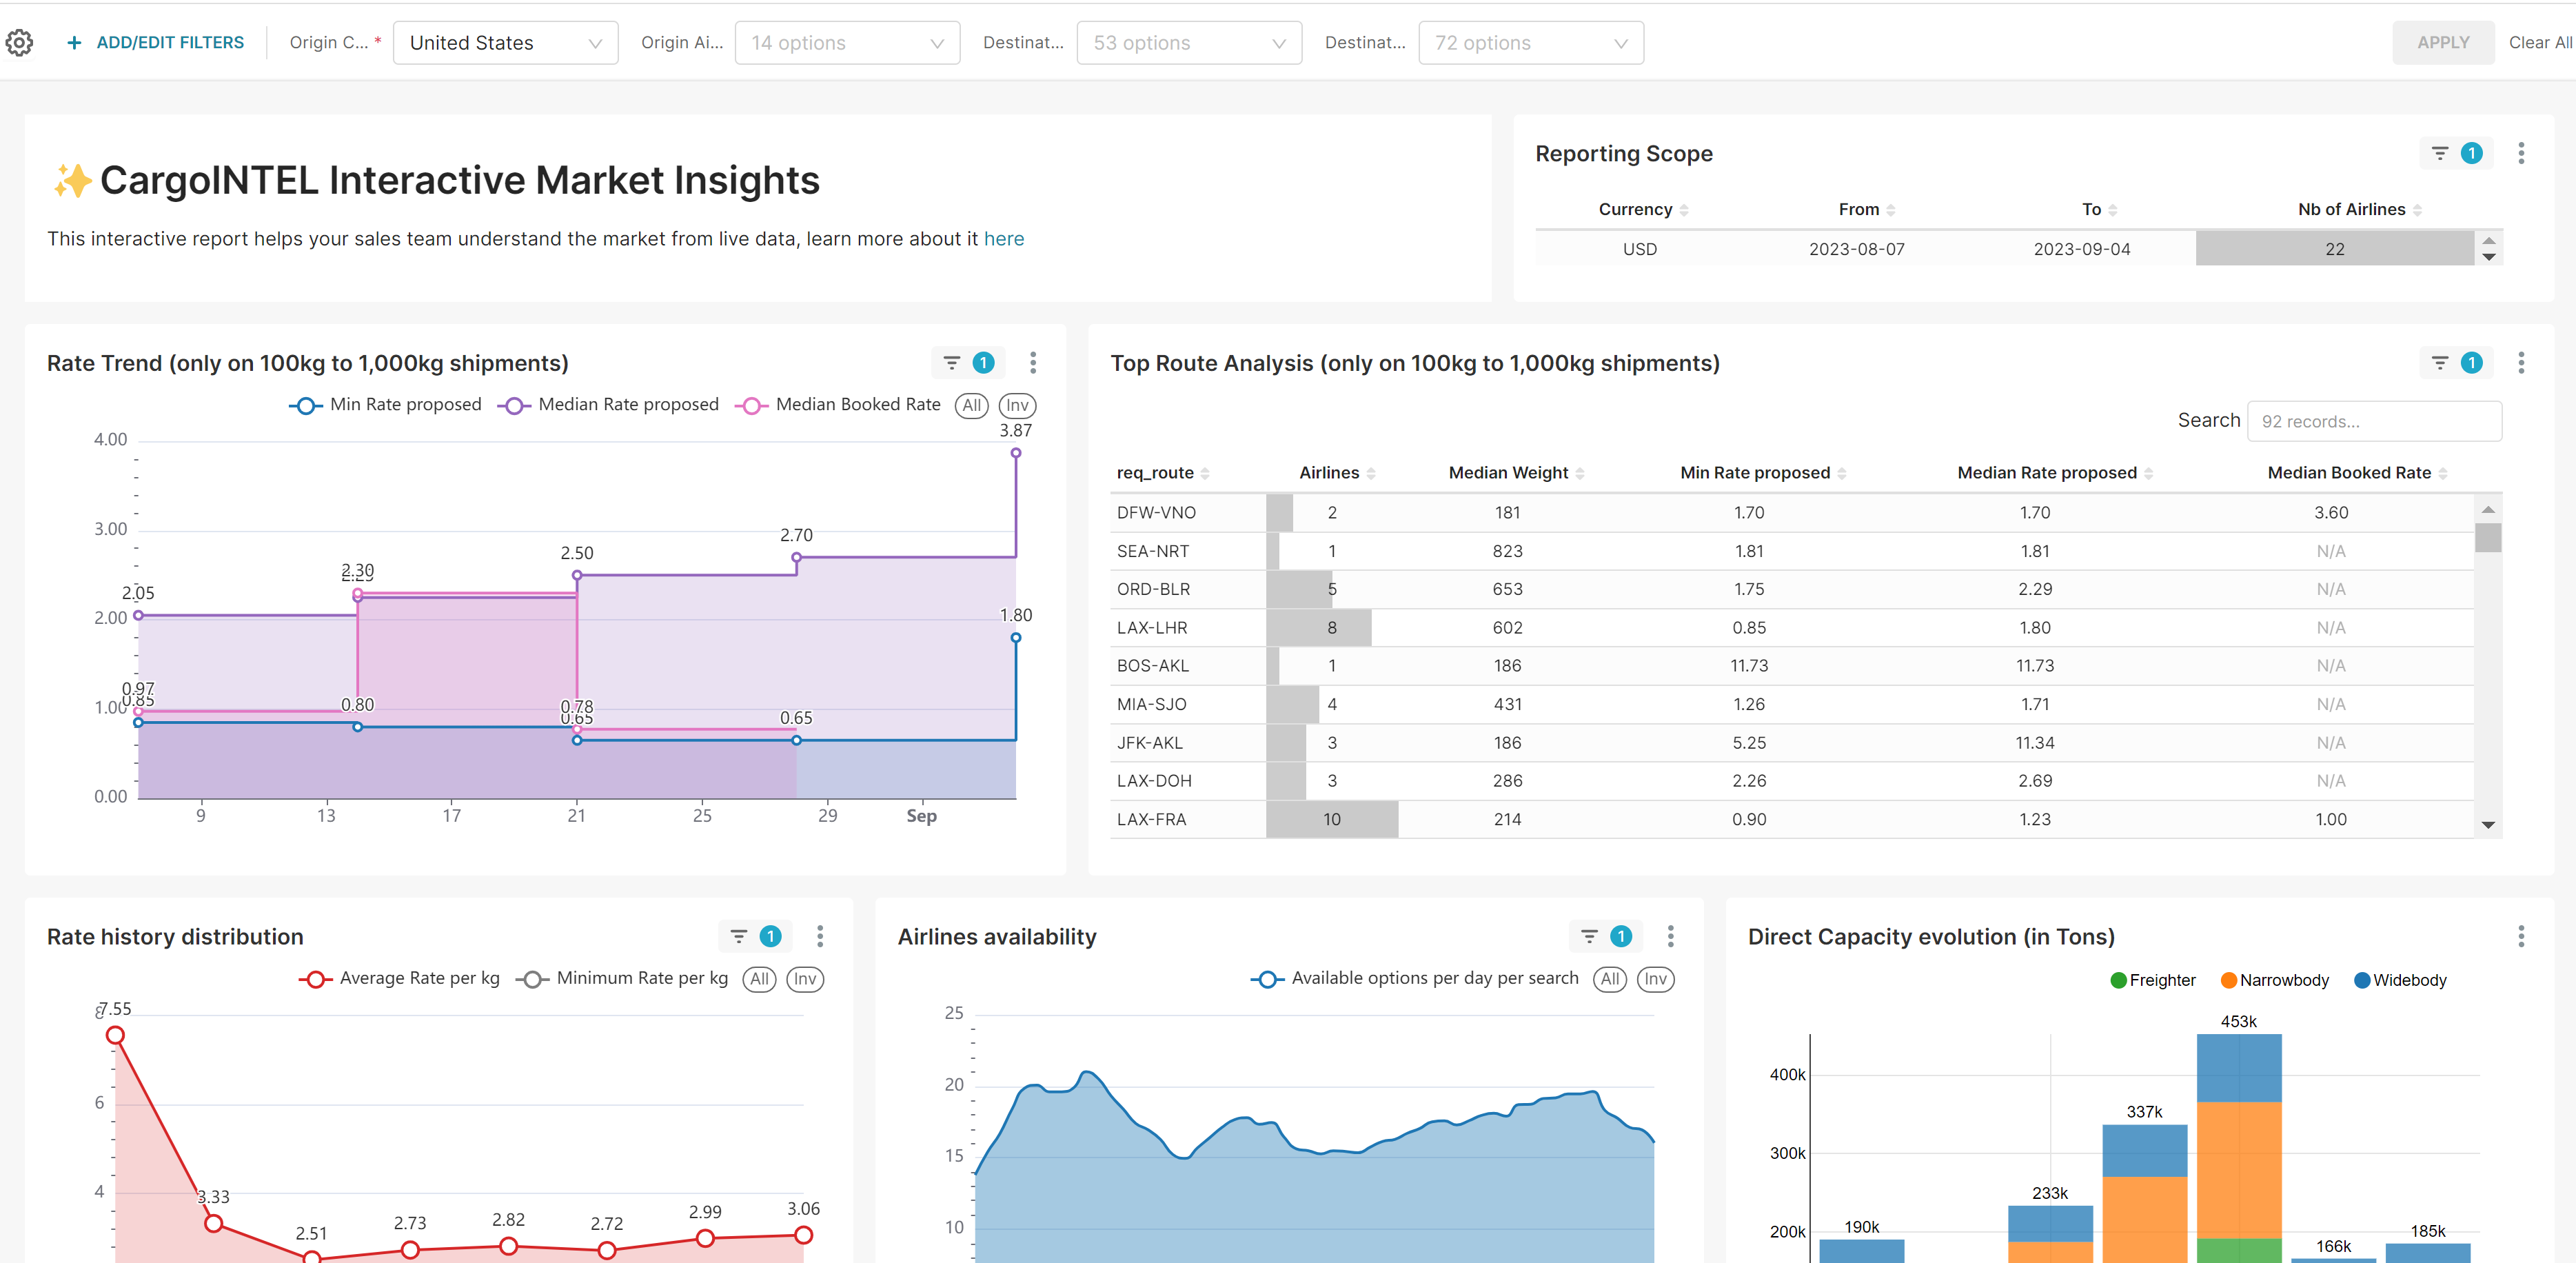Screen dimensions: 2576x1263
Task: Sort Reporting Scope by From date
Action: pyautogui.click(x=1866, y=209)
